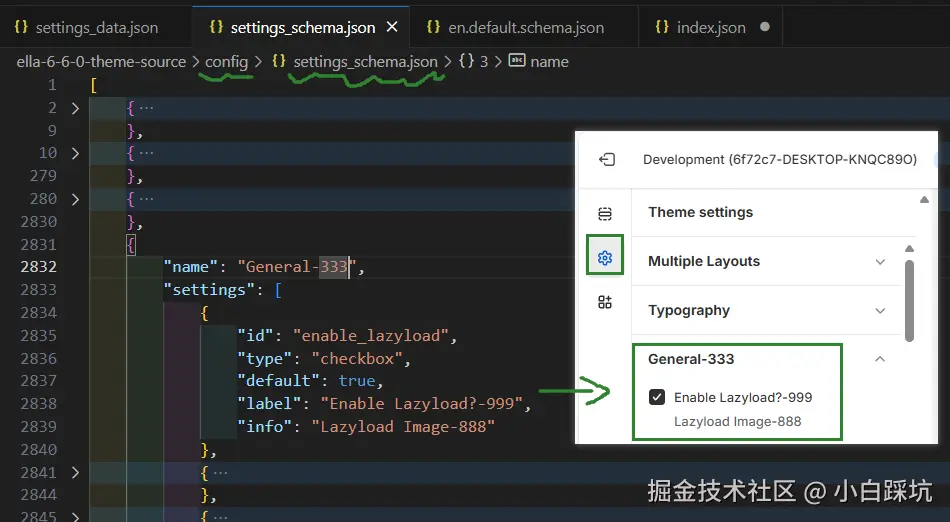
Task: Click the "Enable Lazyload?-999" label string
Action: point(422,404)
